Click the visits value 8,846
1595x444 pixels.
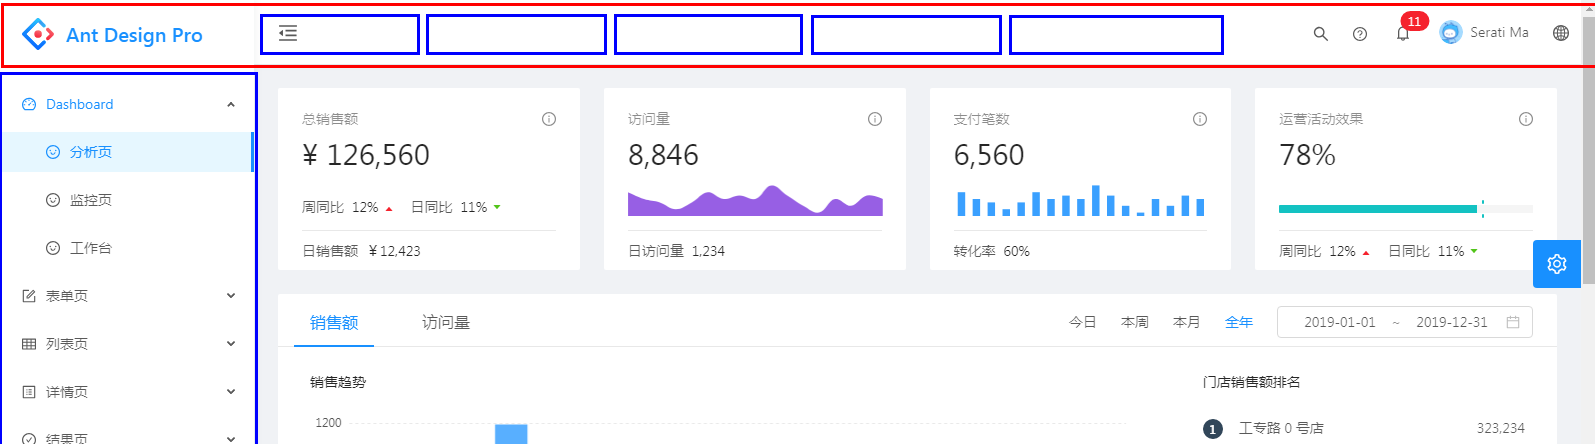[x=663, y=155]
